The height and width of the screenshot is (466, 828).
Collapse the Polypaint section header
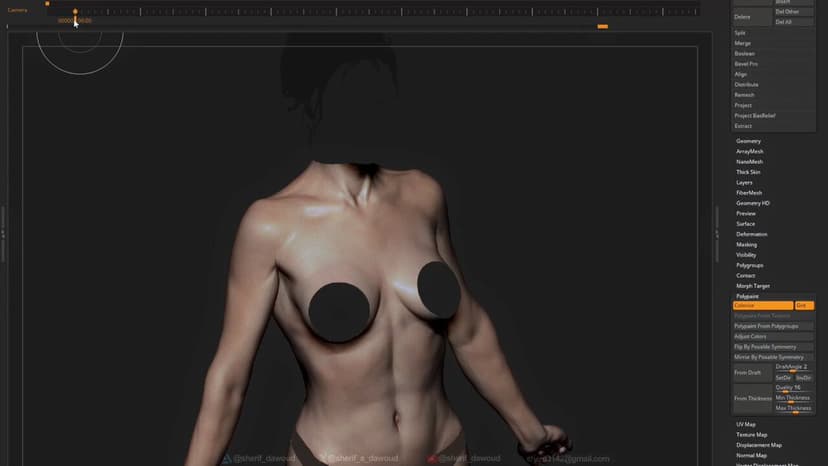coord(748,296)
